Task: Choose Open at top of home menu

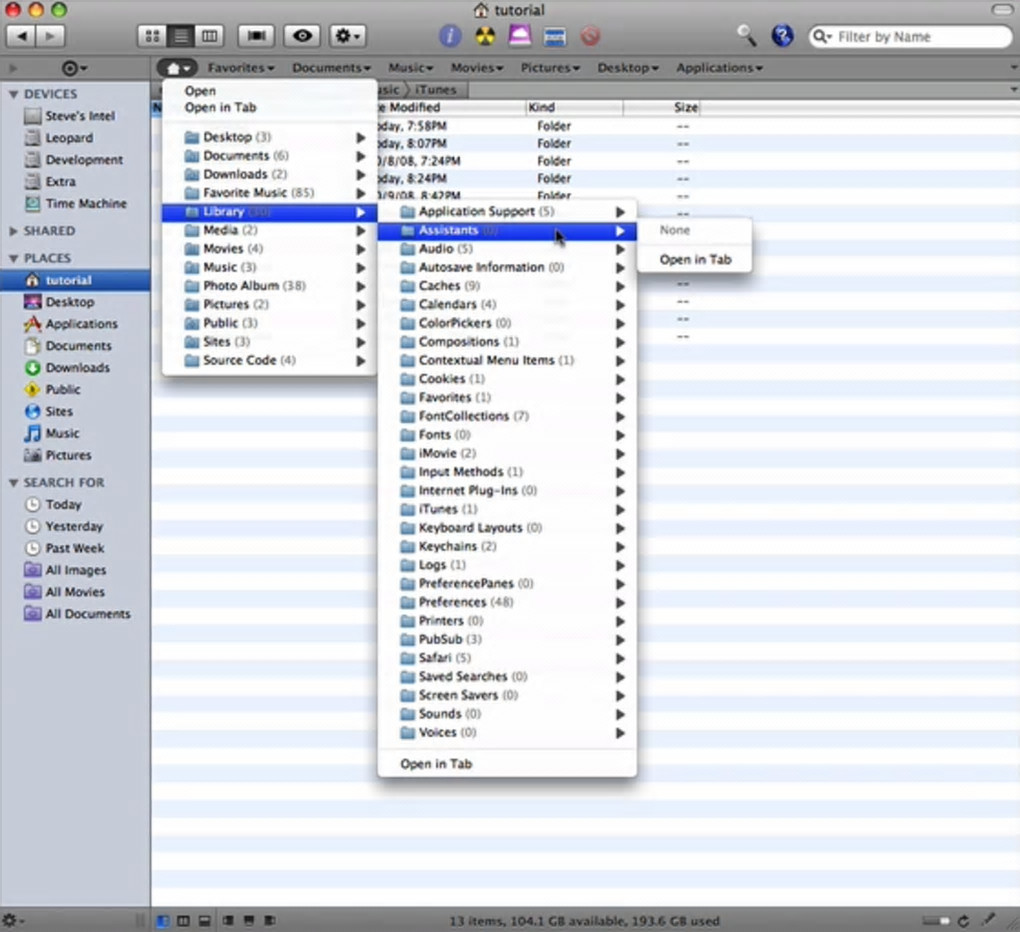Action: (269, 91)
